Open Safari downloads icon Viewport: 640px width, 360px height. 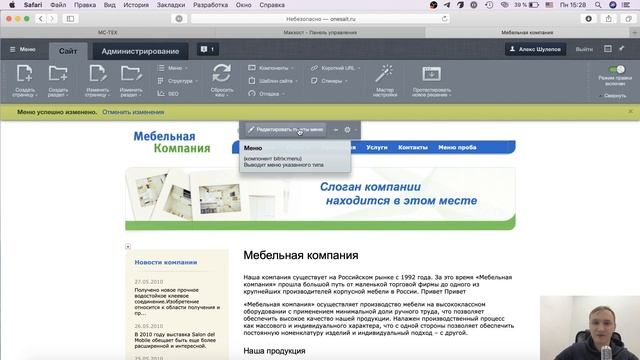point(589,18)
